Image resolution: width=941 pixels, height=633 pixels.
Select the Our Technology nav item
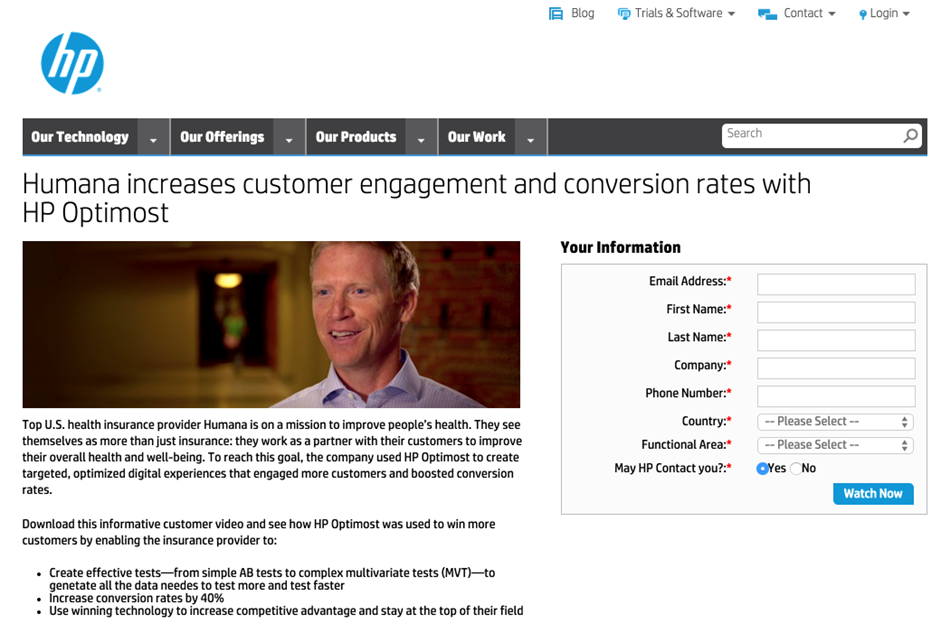tap(80, 137)
